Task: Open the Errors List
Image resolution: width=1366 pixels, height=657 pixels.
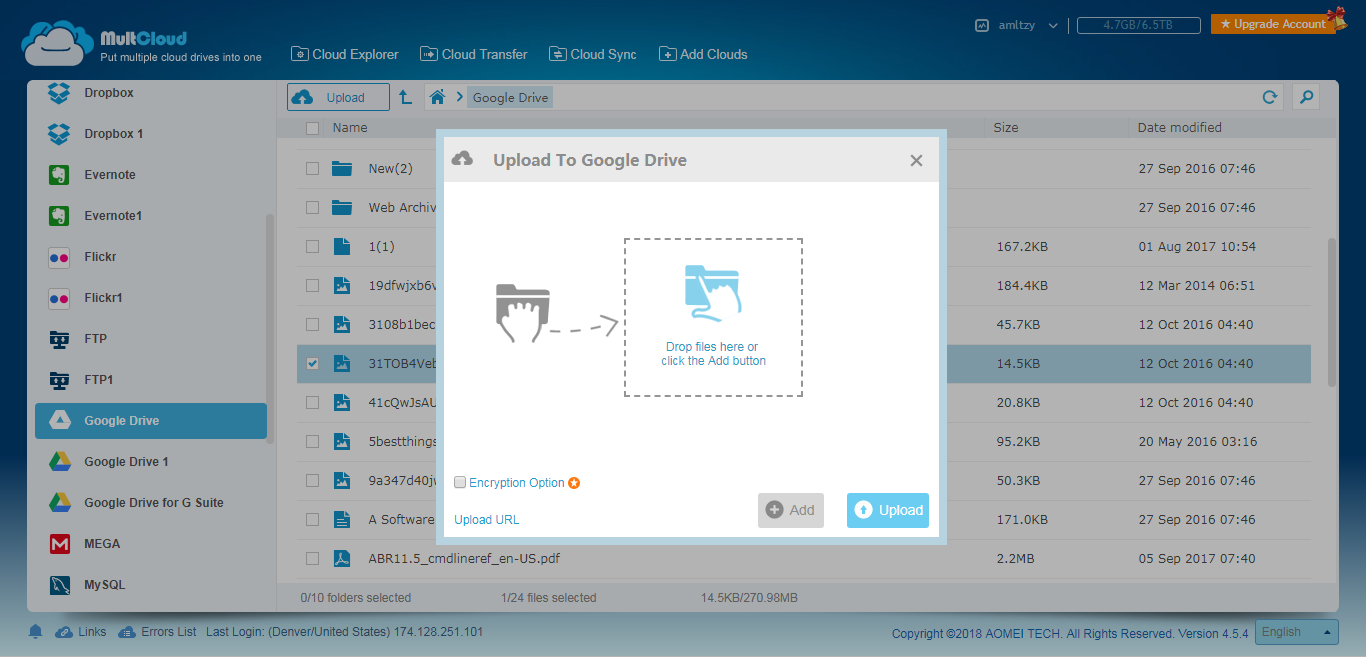Action: [157, 632]
